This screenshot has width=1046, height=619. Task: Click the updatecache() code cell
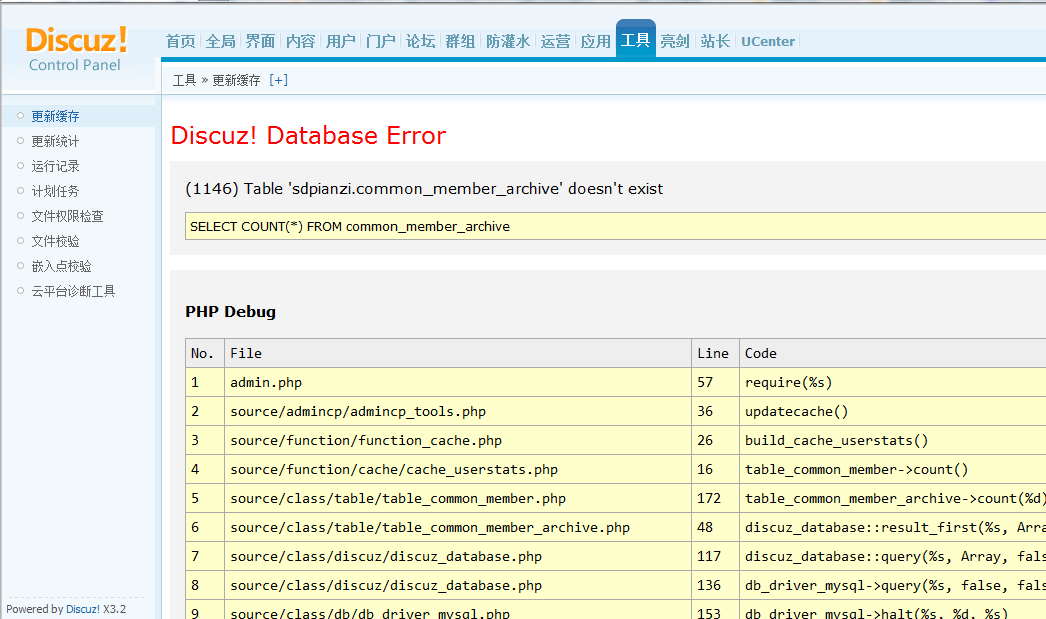(x=893, y=412)
